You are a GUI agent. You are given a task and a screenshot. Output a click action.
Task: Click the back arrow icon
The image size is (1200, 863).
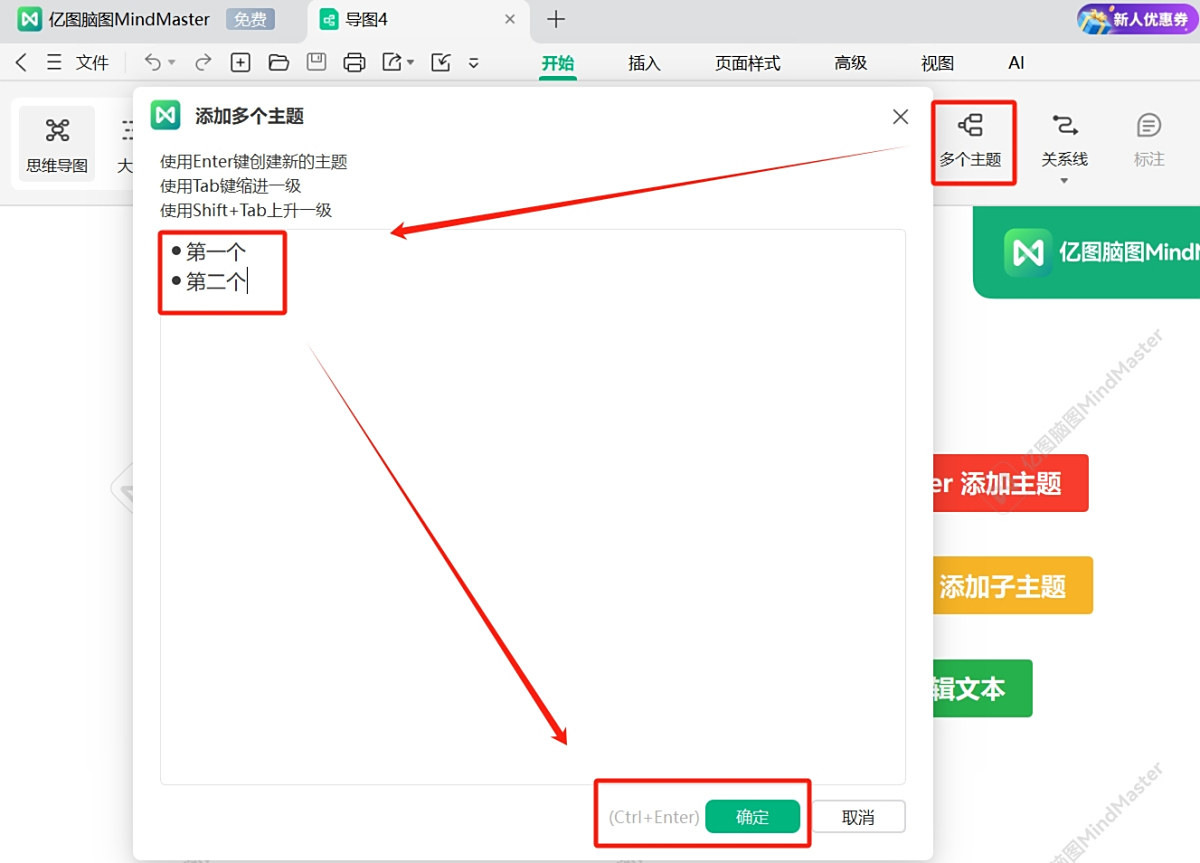click(21, 63)
